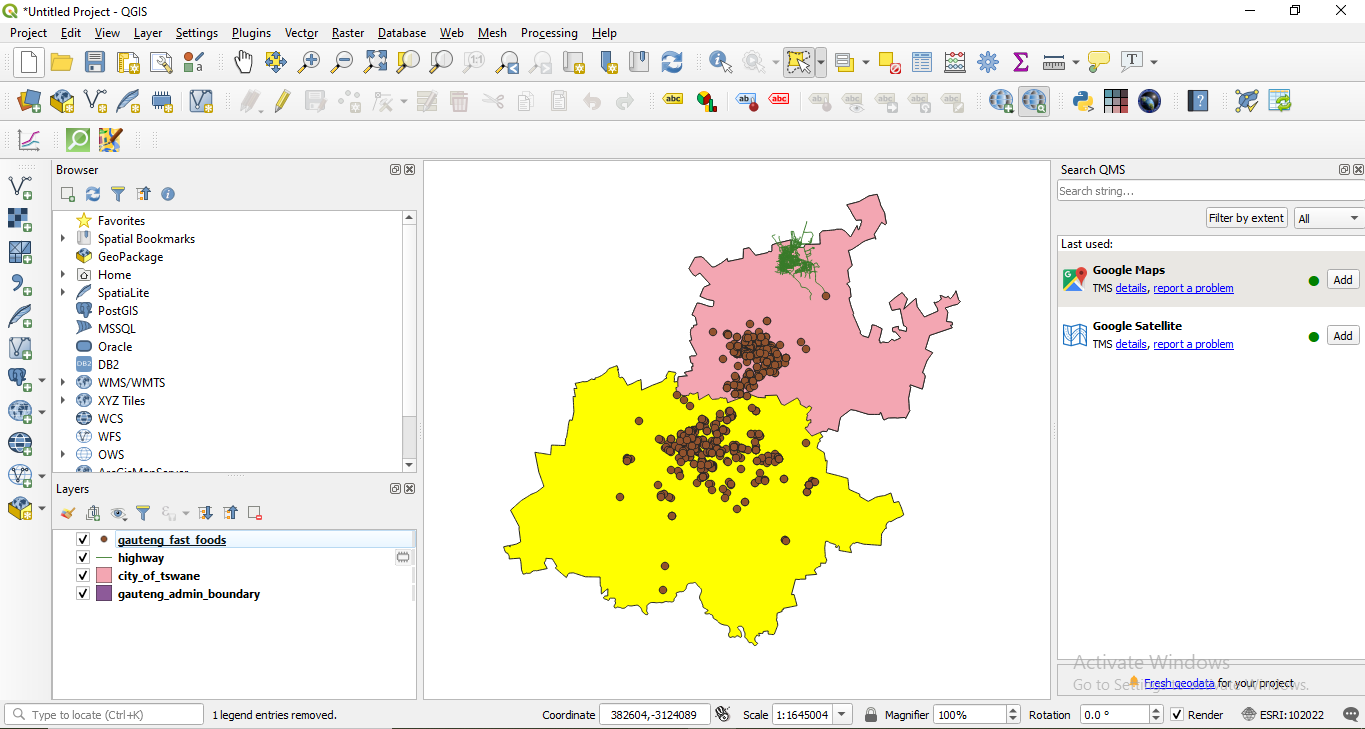Image resolution: width=1365 pixels, height=729 pixels.
Task: Click the Search QMS globe toolbar icon
Action: (1034, 101)
